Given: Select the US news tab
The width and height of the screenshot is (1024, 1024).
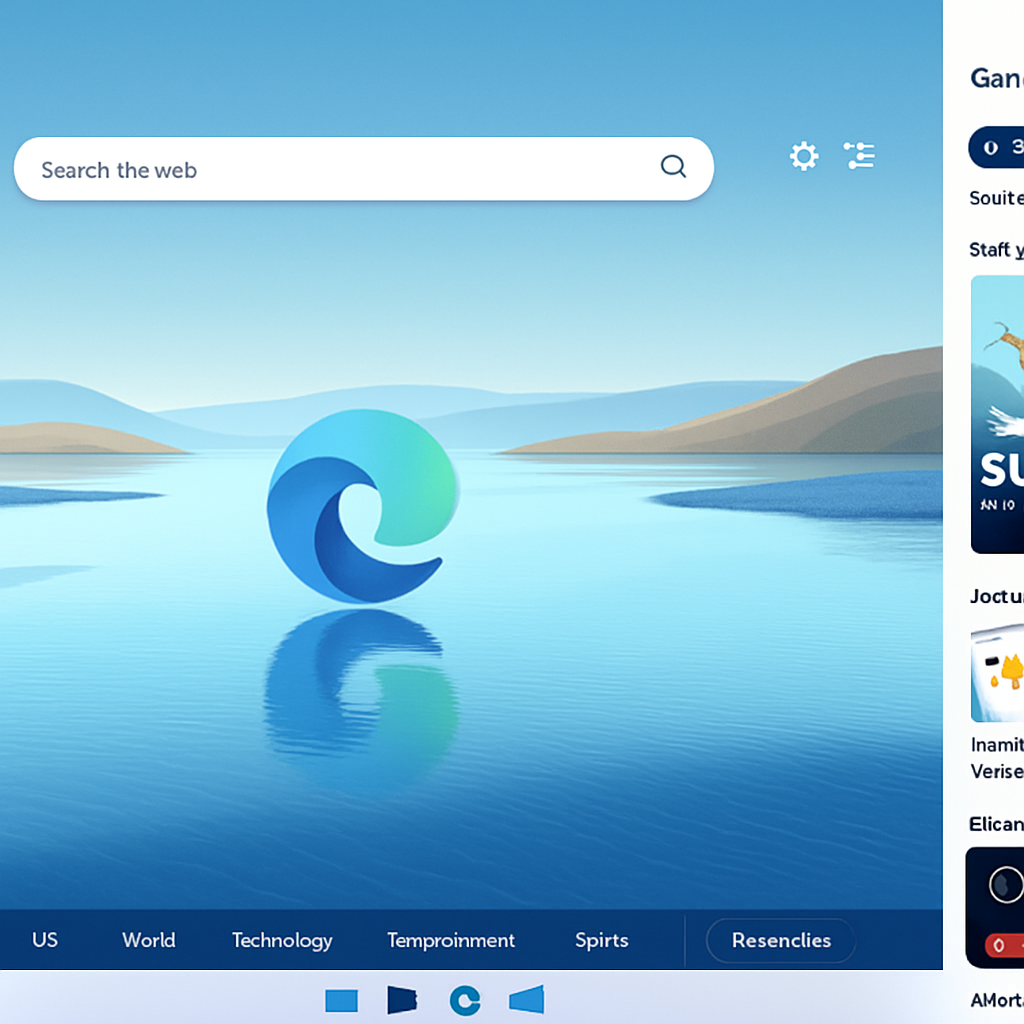Looking at the screenshot, I should point(45,940).
